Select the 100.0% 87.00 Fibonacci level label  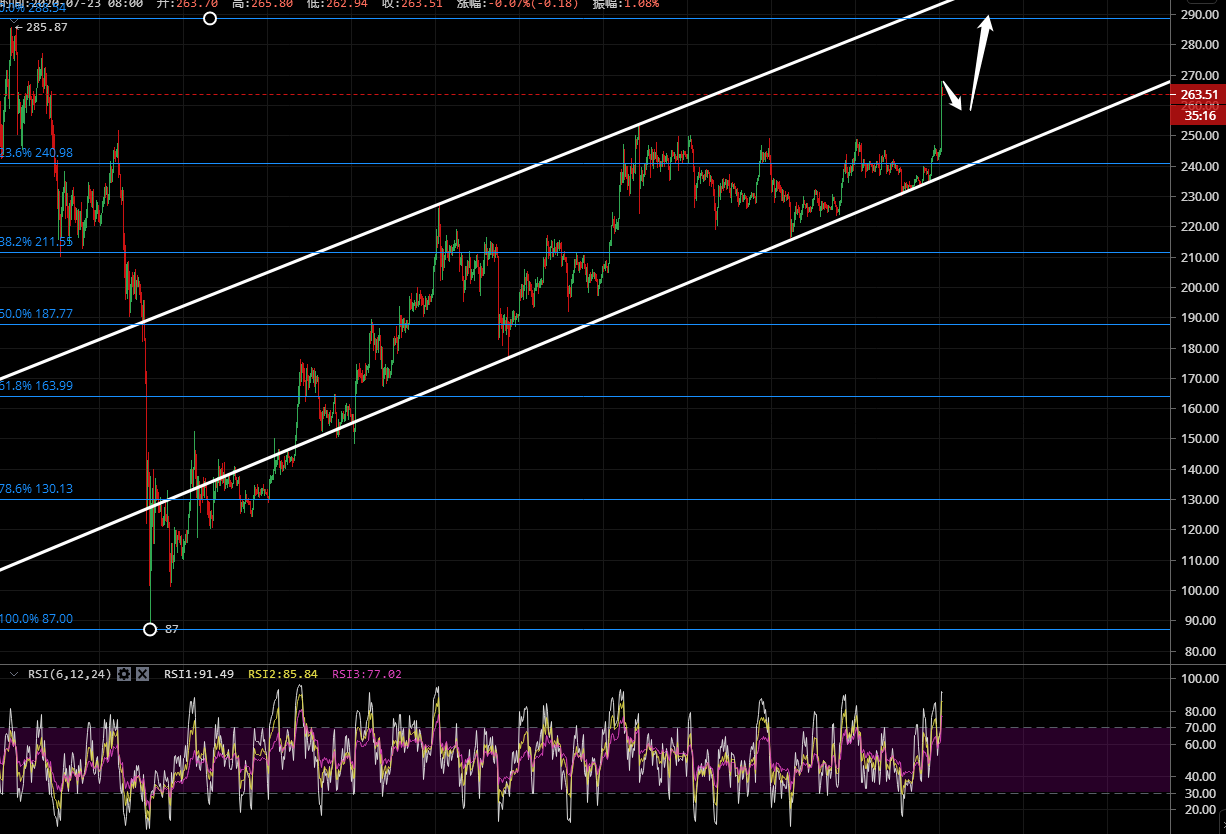[x=37, y=619]
